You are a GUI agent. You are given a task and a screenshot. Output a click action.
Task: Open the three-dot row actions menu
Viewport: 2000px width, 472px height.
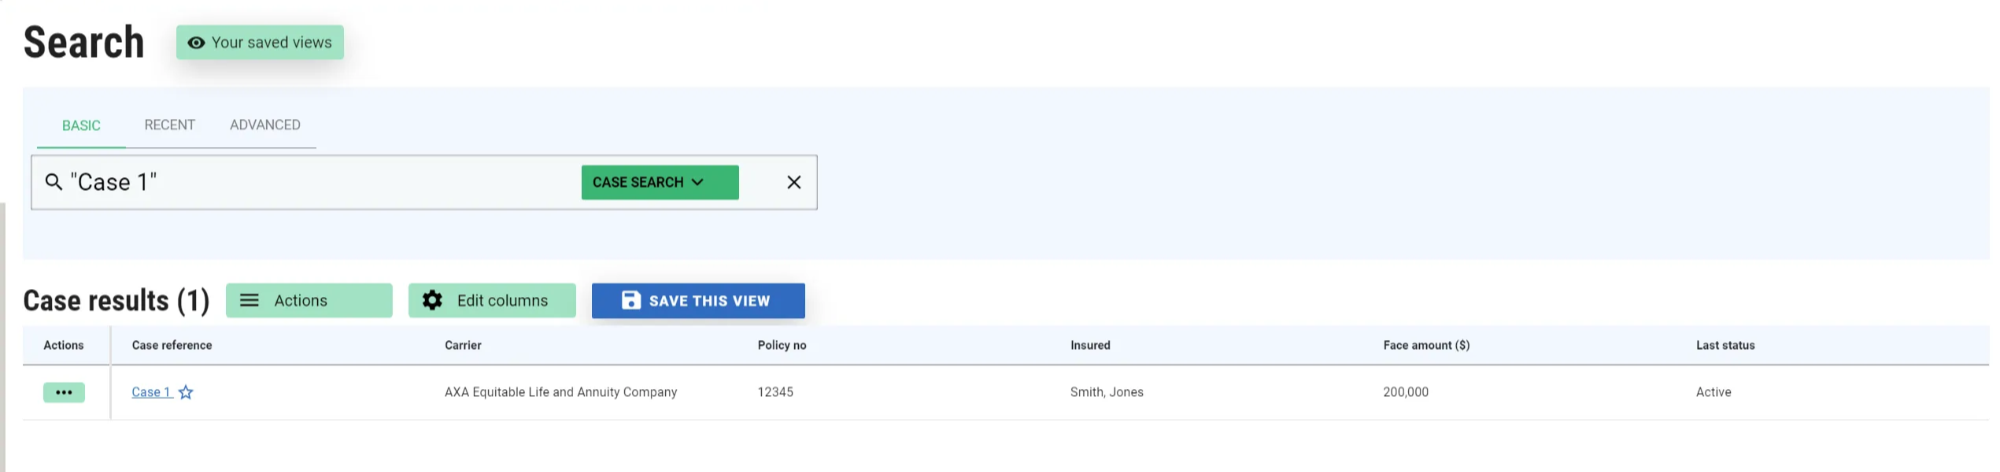pos(64,392)
